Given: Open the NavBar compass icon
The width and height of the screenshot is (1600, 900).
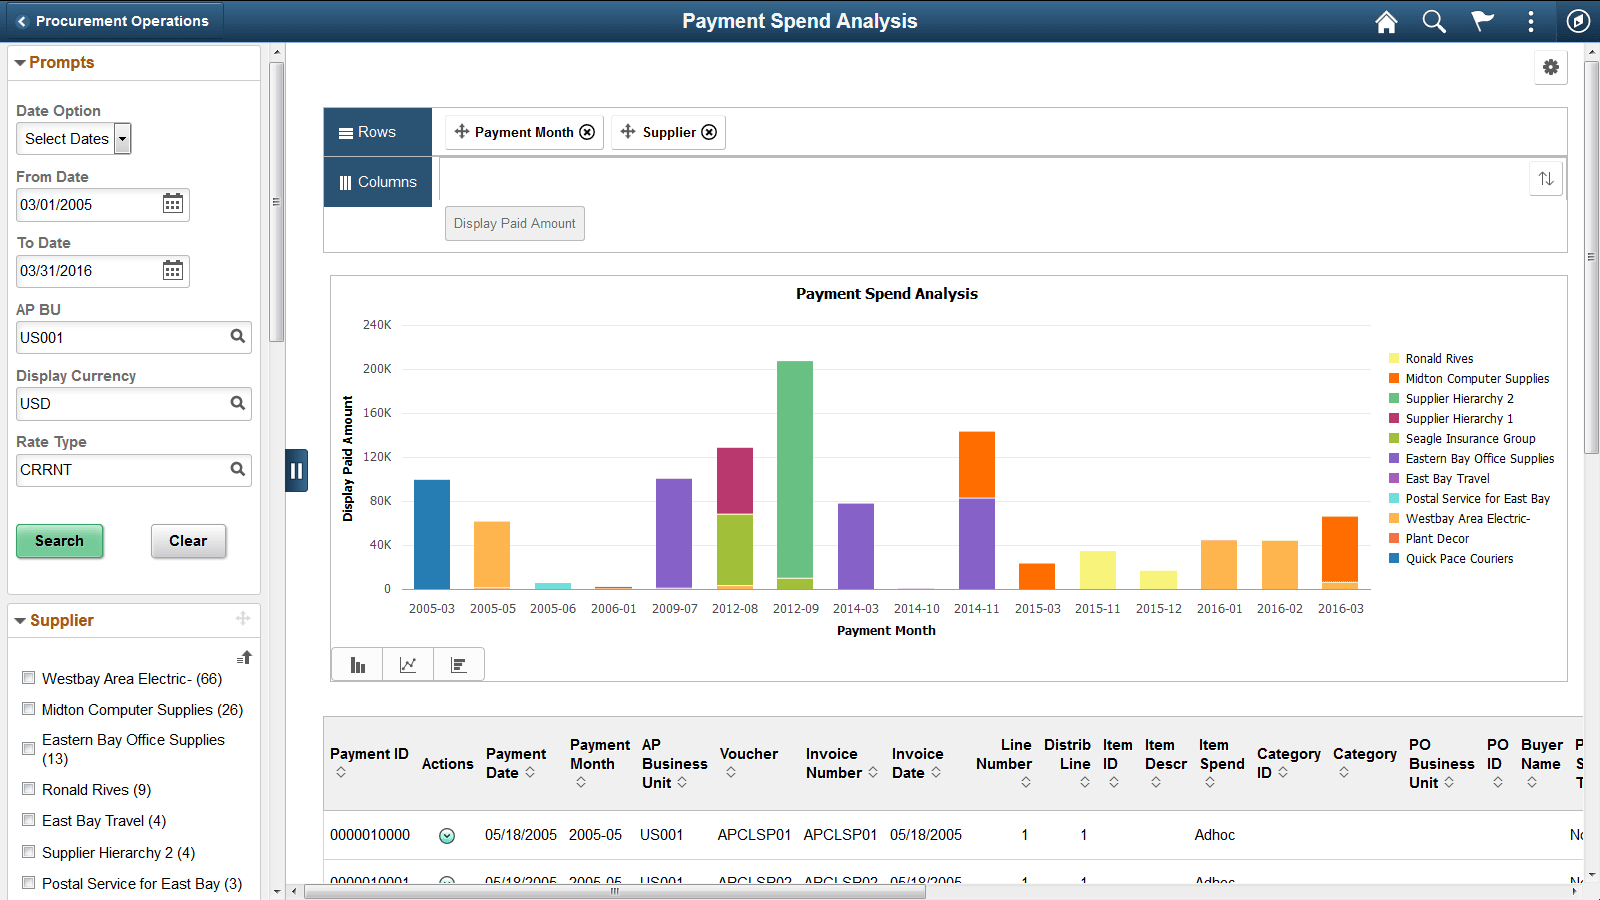Looking at the screenshot, I should [x=1578, y=21].
